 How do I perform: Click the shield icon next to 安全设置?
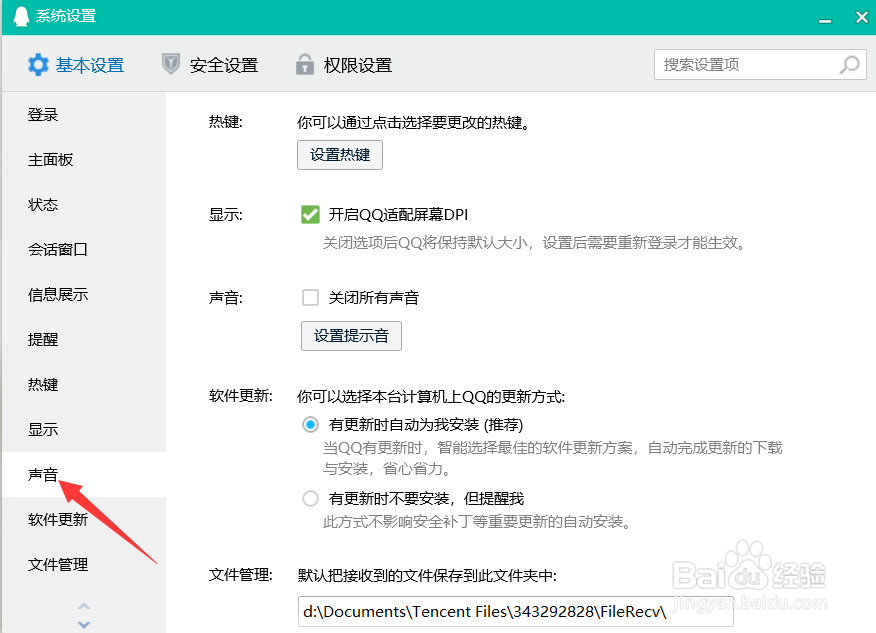click(x=170, y=64)
